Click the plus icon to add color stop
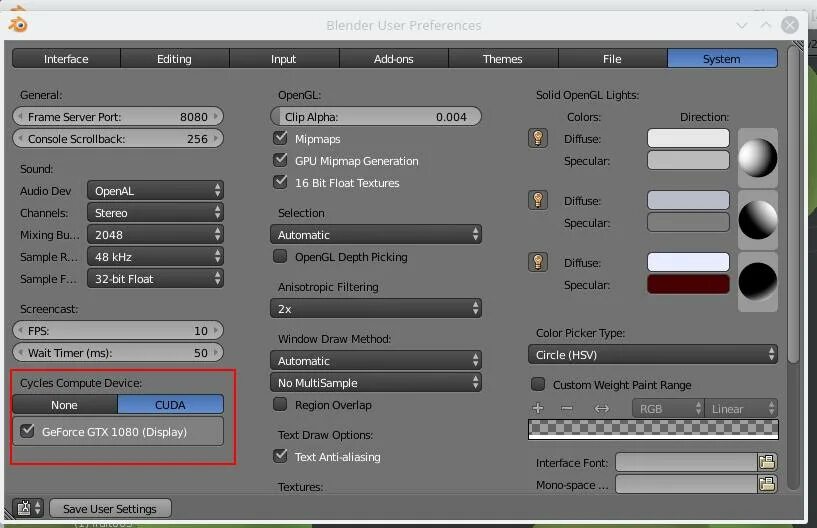Screen dimensions: 817x528 tap(538, 408)
